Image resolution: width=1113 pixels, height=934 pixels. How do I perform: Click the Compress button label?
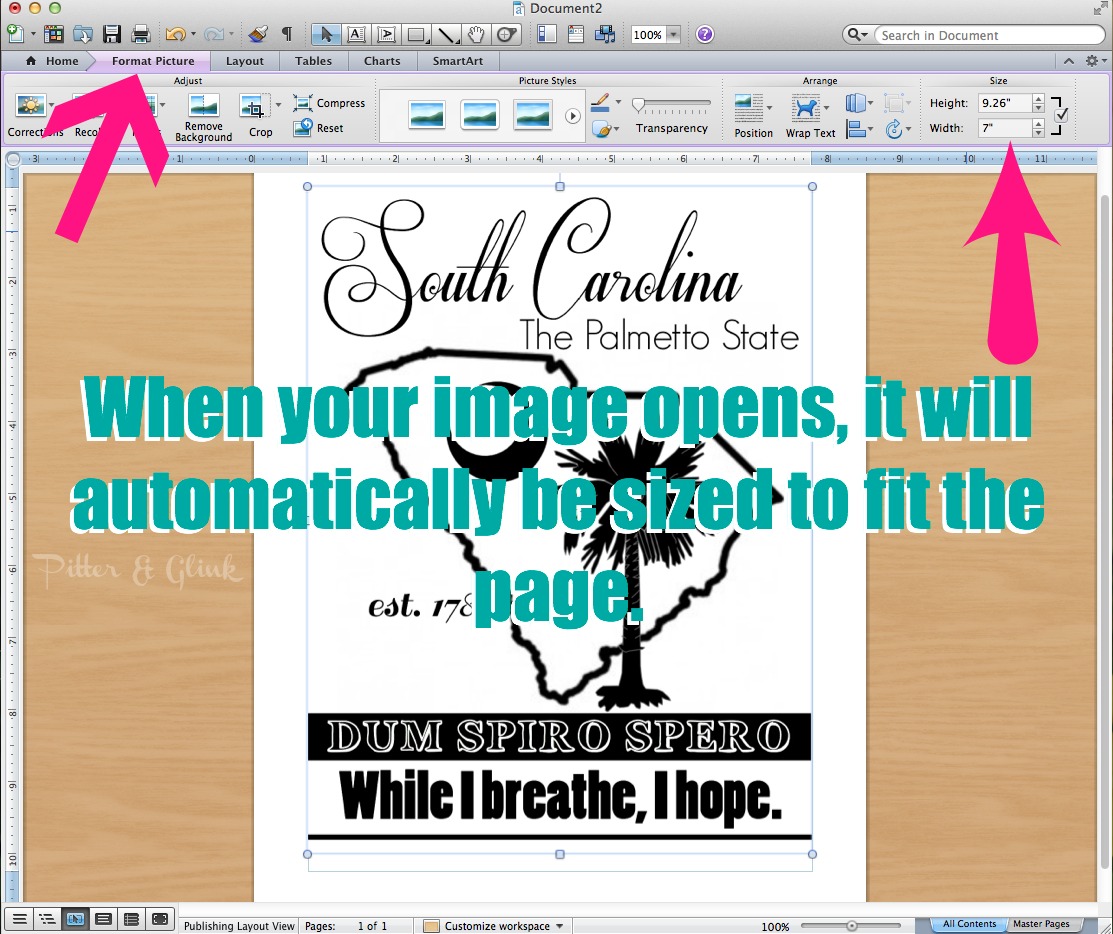pos(341,102)
